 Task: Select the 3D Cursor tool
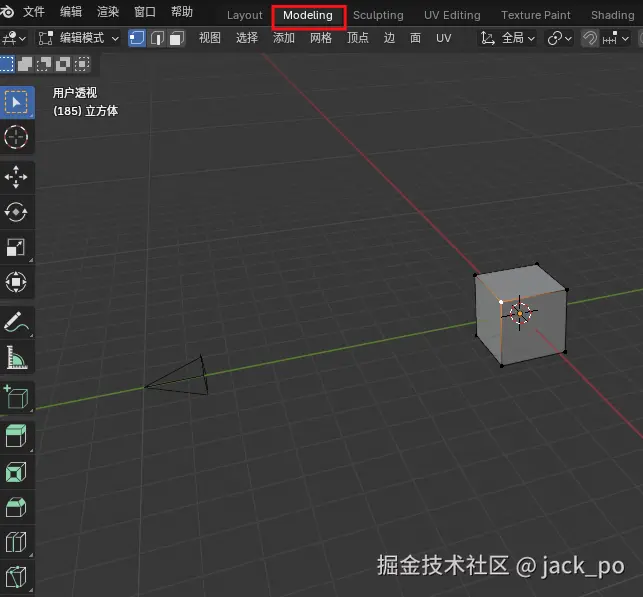click(16, 137)
